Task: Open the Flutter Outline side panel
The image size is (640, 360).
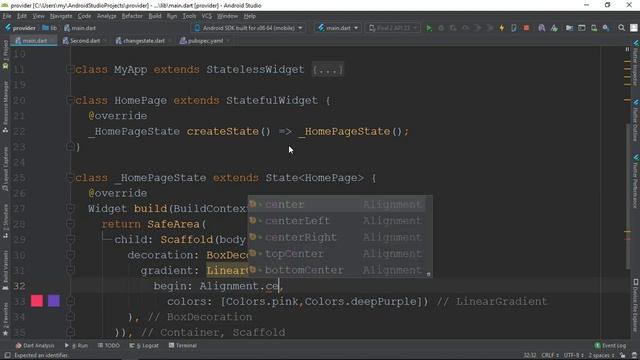Action: point(636,120)
